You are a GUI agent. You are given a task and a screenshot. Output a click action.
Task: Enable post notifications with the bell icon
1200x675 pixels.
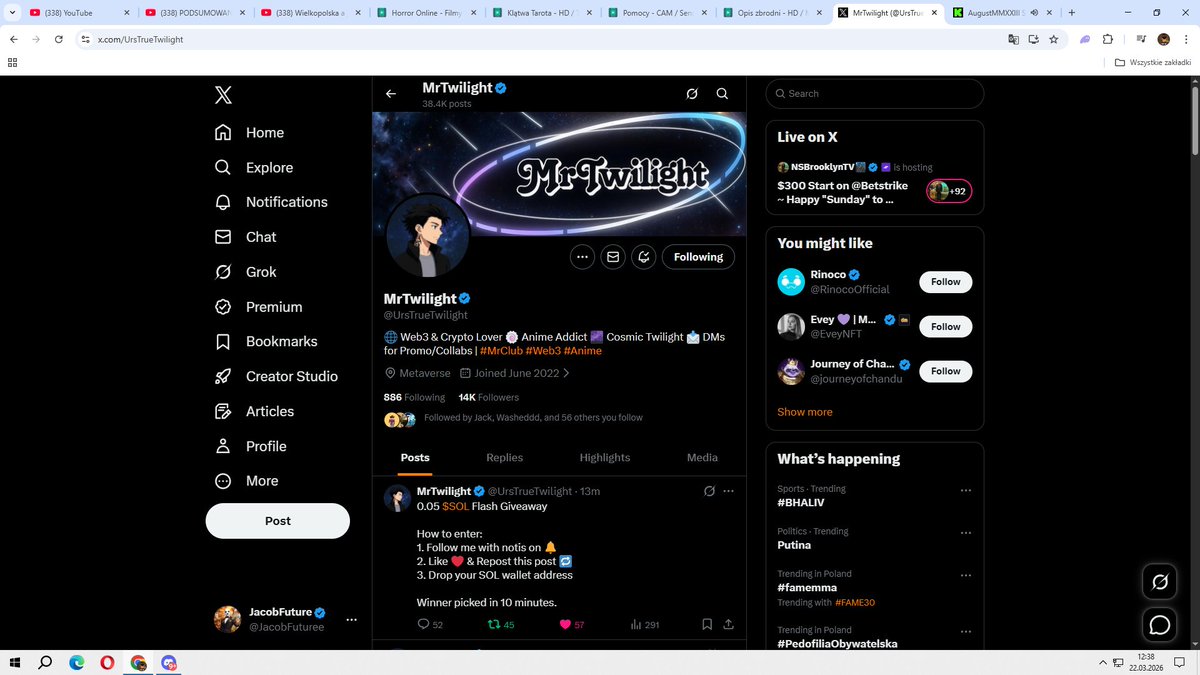643,257
